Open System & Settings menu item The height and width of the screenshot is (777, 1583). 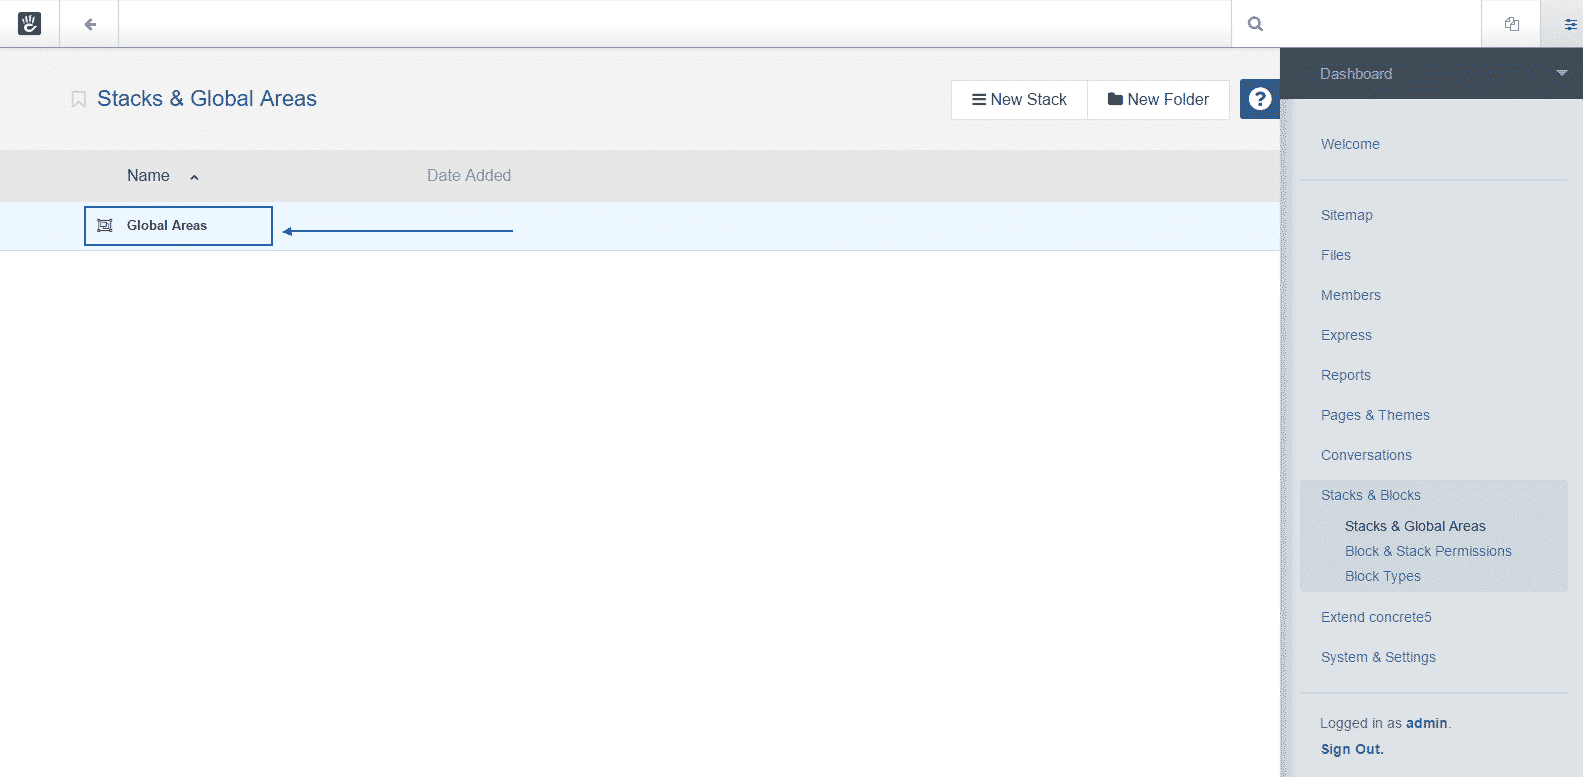pyautogui.click(x=1378, y=657)
